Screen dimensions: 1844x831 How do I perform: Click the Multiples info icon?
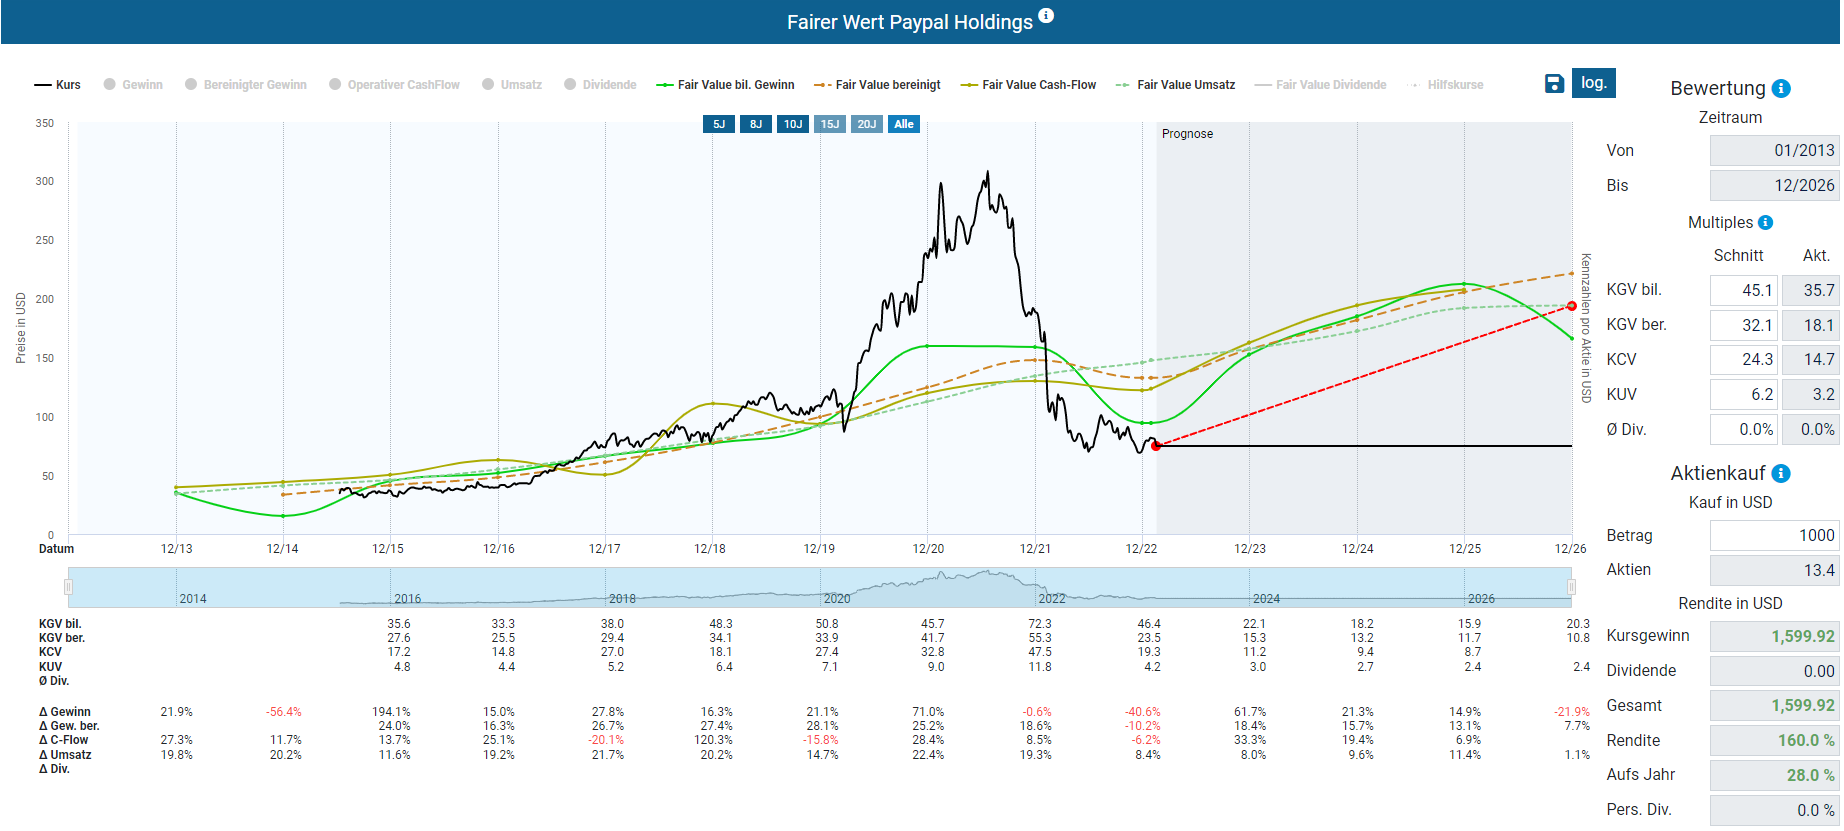click(1766, 223)
